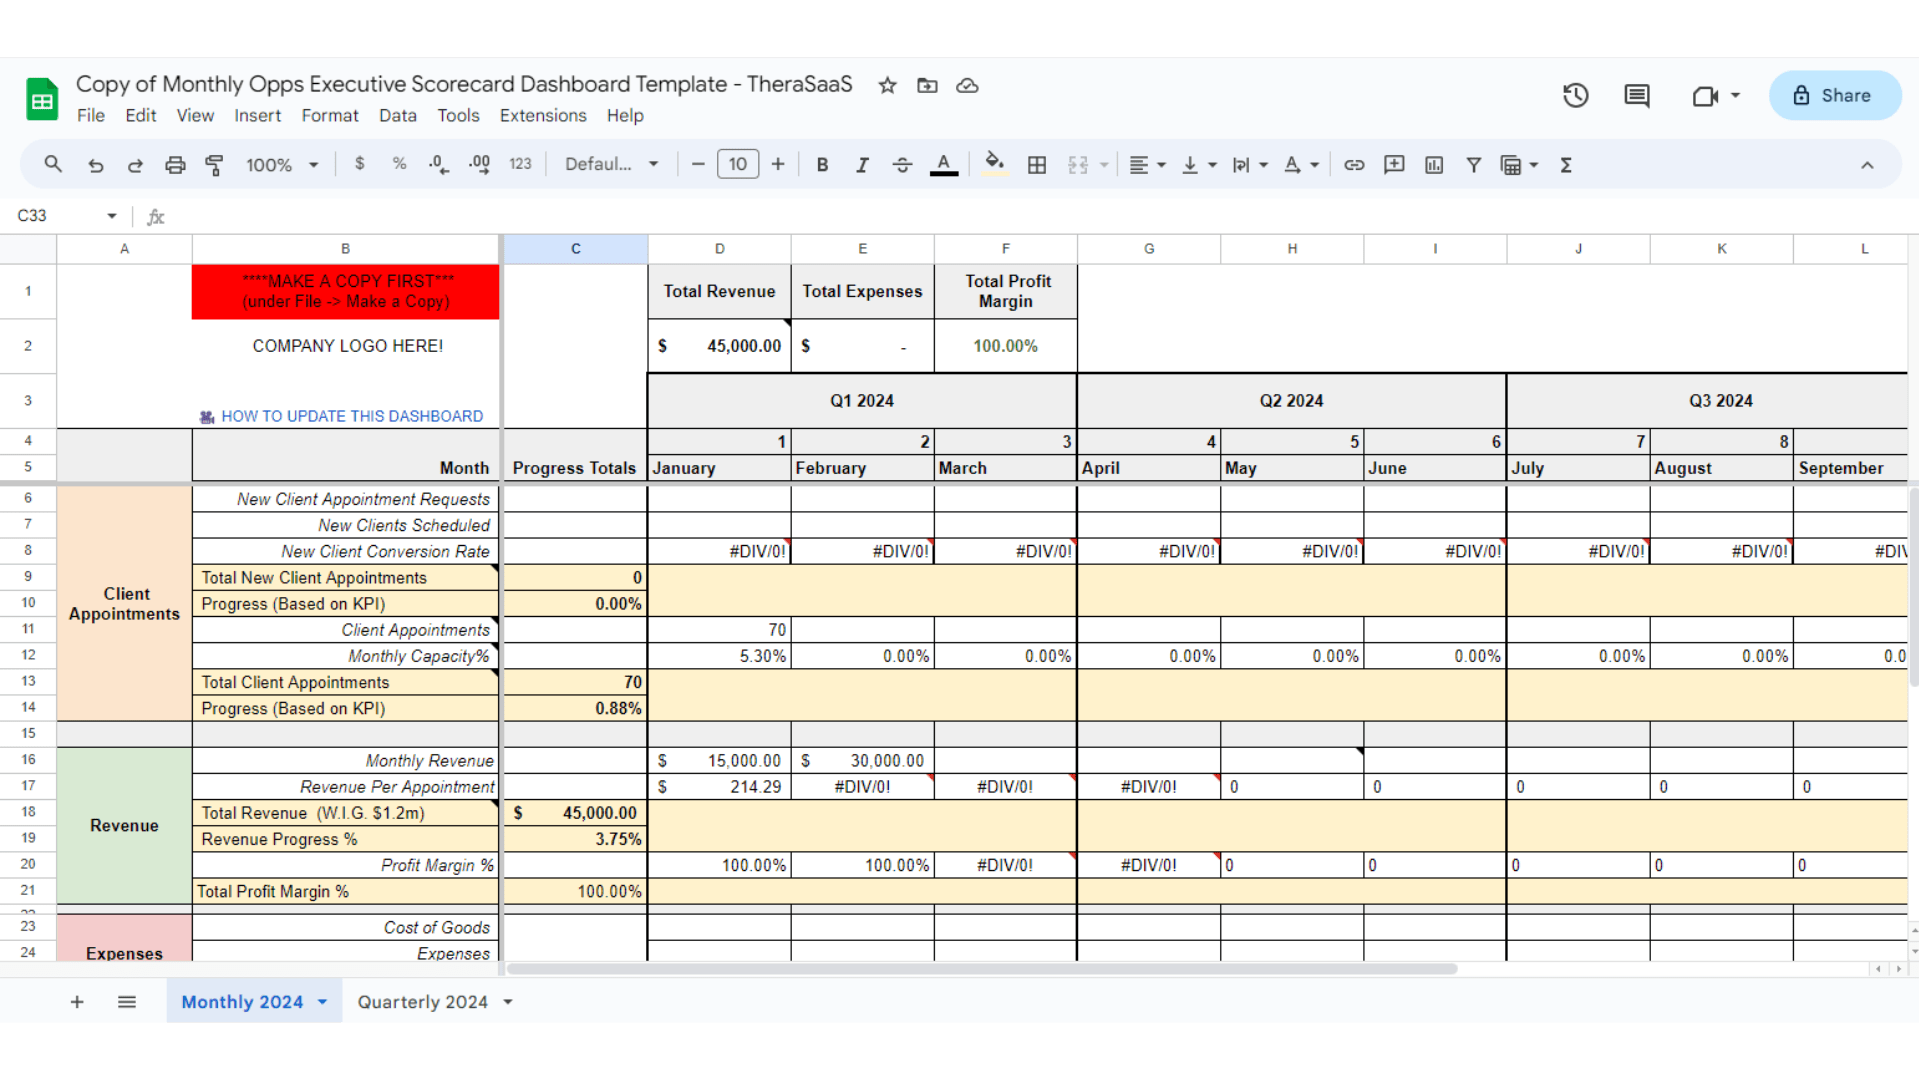Click the font size input field
Viewport: 1920px width, 1080px height.
(737, 164)
